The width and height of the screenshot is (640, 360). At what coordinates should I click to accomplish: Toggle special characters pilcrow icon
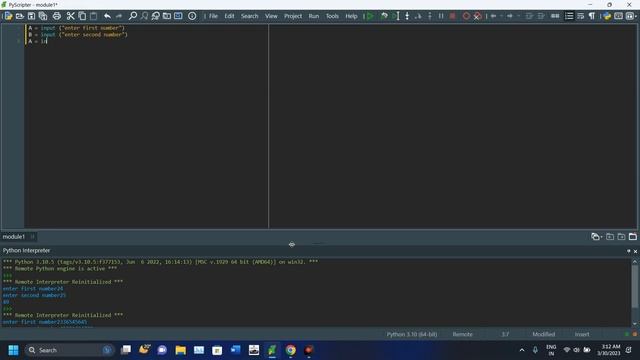[592, 16]
